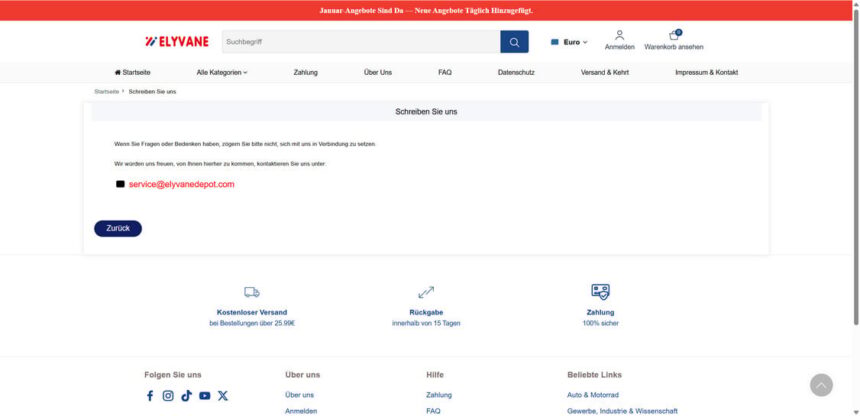The image size is (860, 416).
Task: Open footer Zahlung link under Hilfe
Action: (x=439, y=395)
